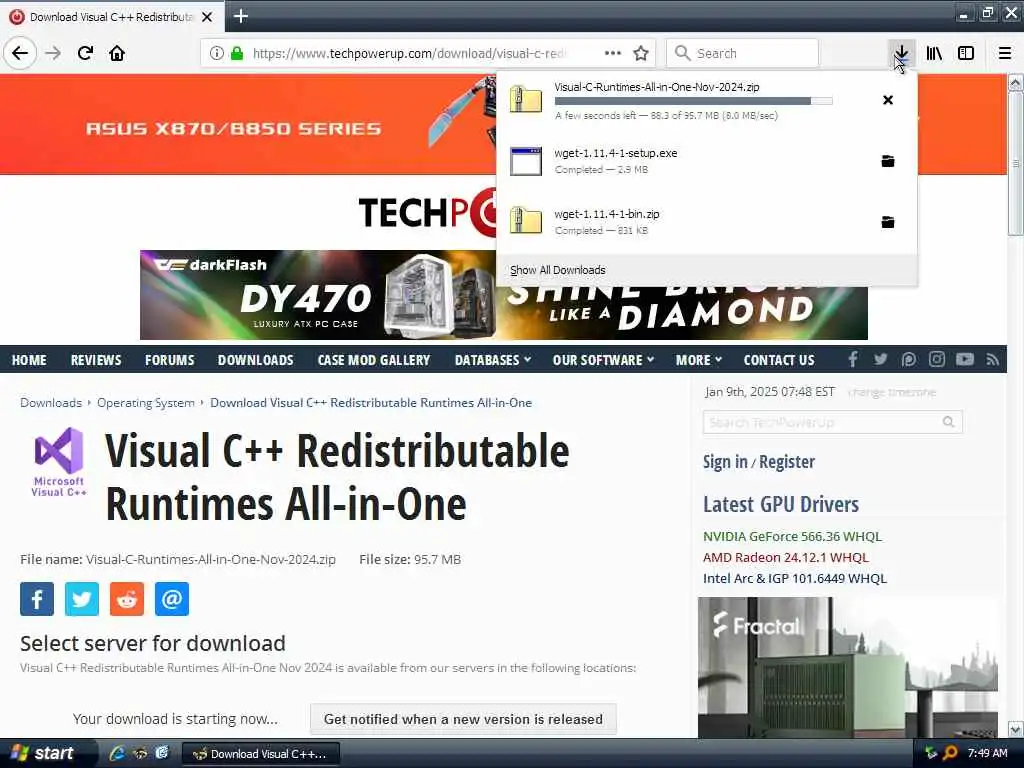The width and height of the screenshot is (1024, 768).
Task: Open the CONTACT US nav item
Action: (779, 360)
